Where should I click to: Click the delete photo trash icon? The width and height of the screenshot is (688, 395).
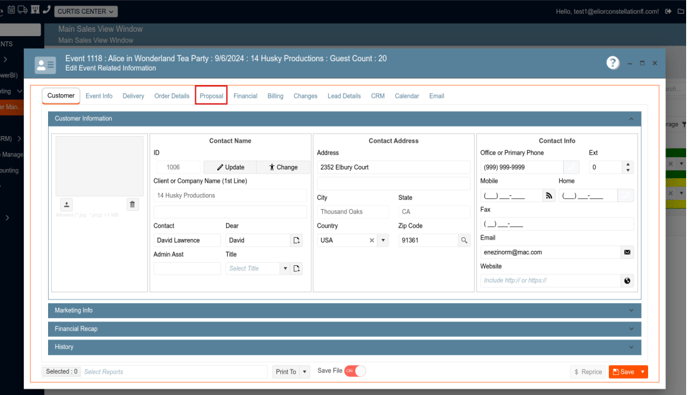click(133, 205)
